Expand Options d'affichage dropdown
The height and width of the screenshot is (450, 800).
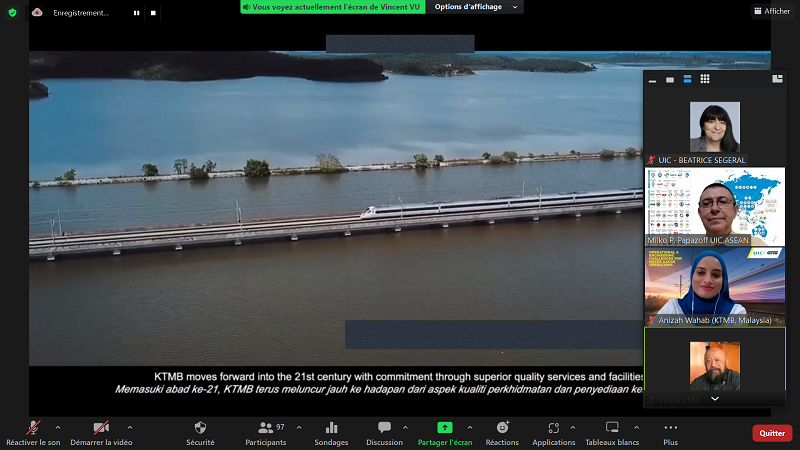(x=477, y=7)
